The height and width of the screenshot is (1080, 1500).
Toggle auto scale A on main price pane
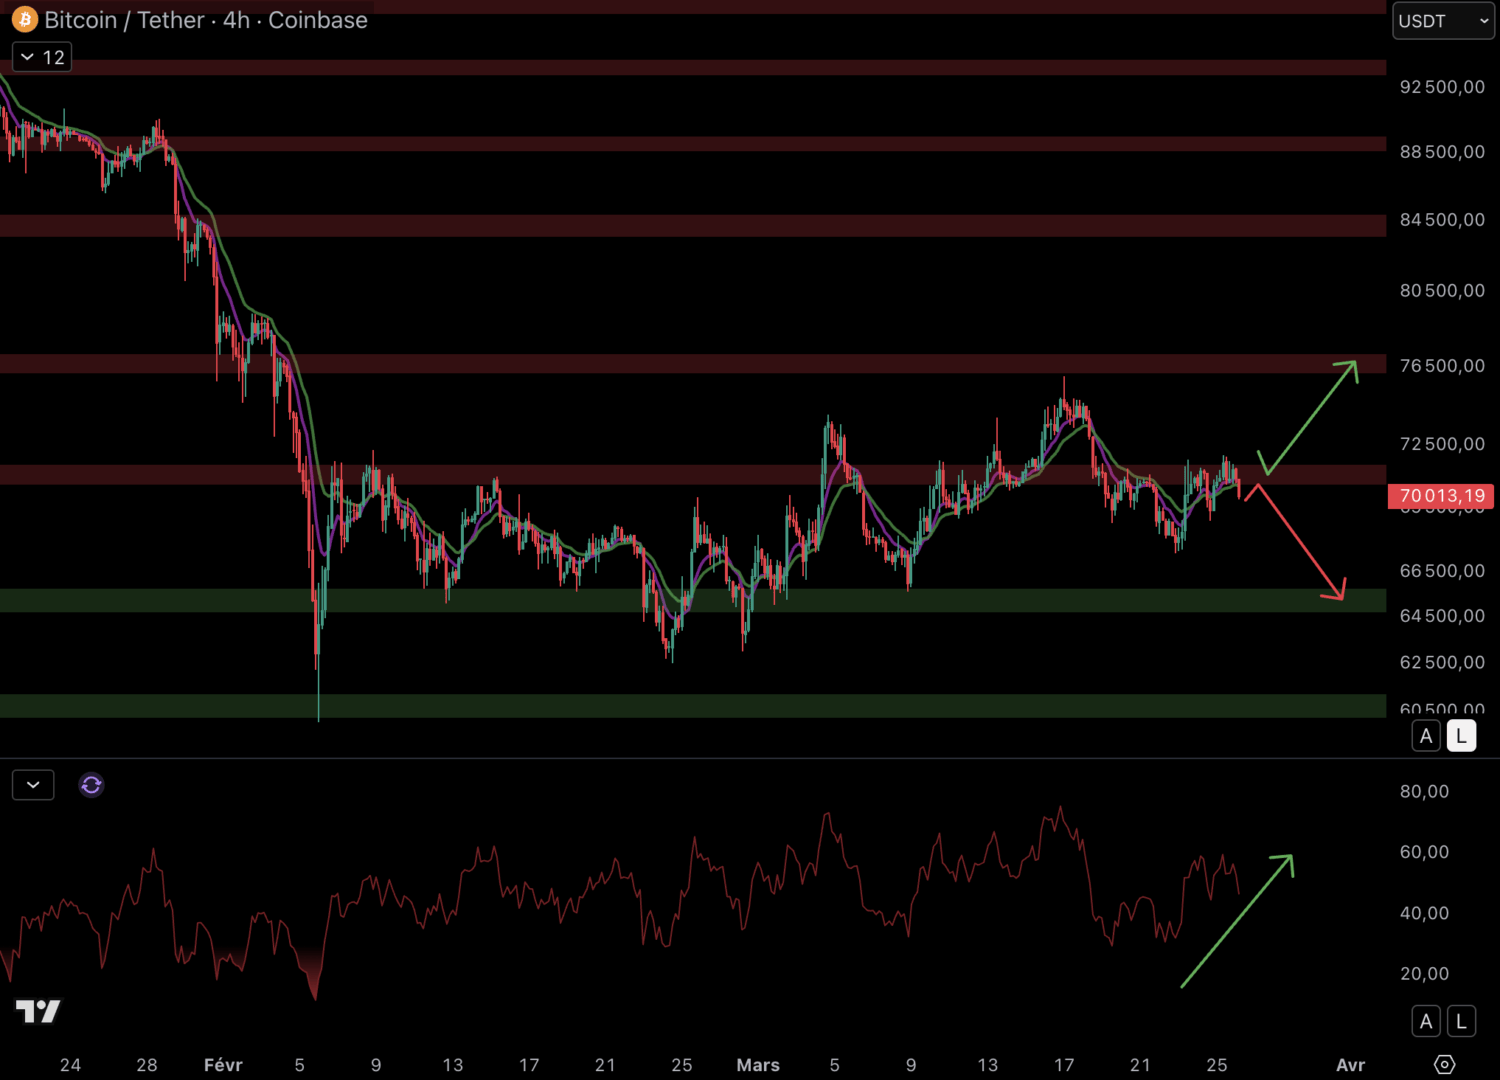pyautogui.click(x=1426, y=736)
